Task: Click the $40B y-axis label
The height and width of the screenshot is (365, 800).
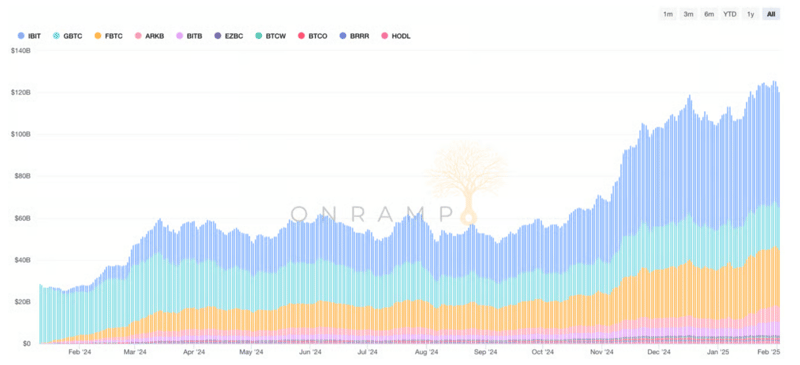Action: [21, 260]
